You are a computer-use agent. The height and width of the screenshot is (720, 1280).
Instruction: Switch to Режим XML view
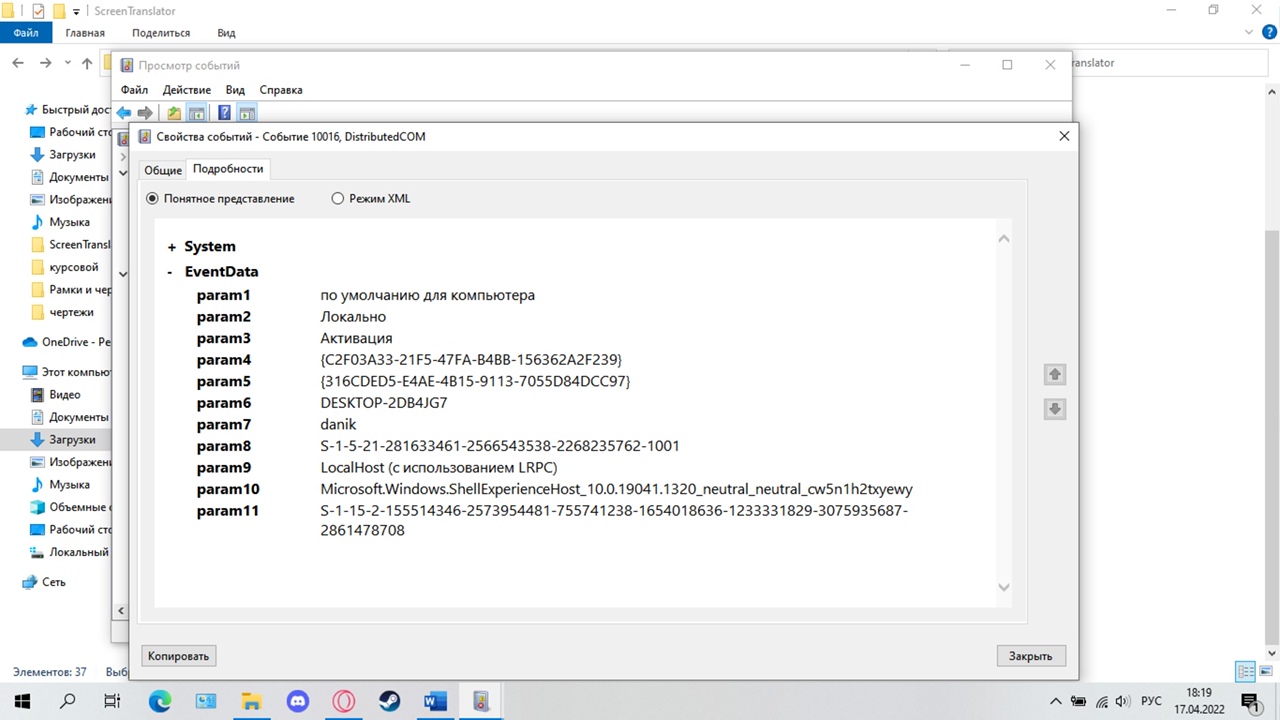click(338, 198)
